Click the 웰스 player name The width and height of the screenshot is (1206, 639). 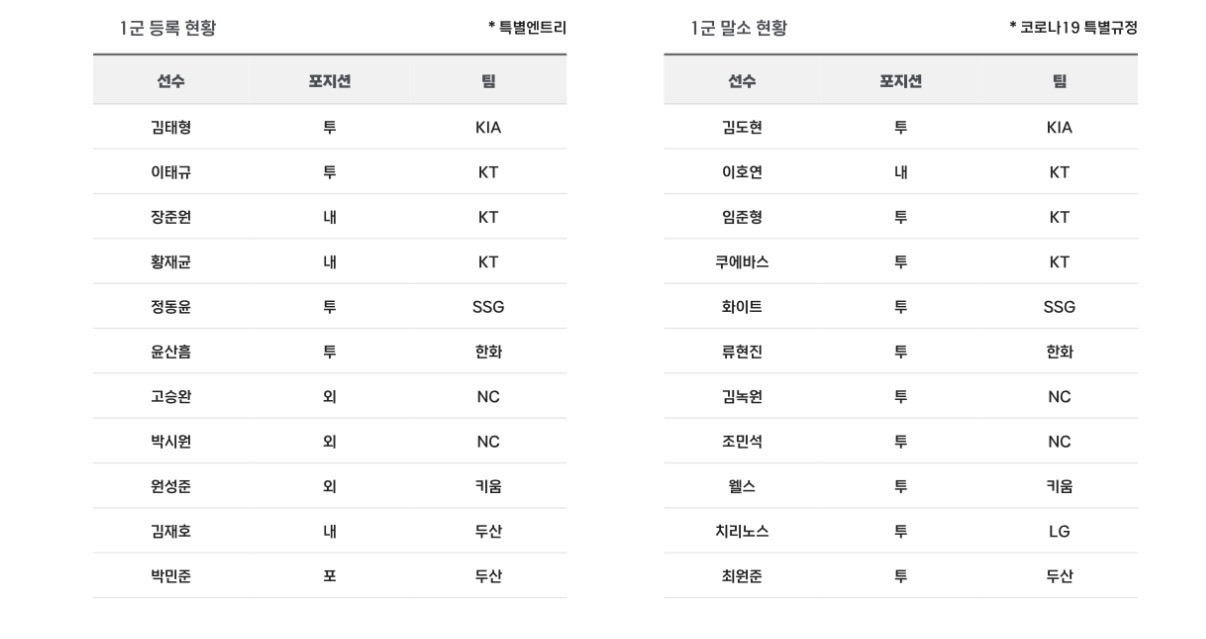(x=742, y=487)
